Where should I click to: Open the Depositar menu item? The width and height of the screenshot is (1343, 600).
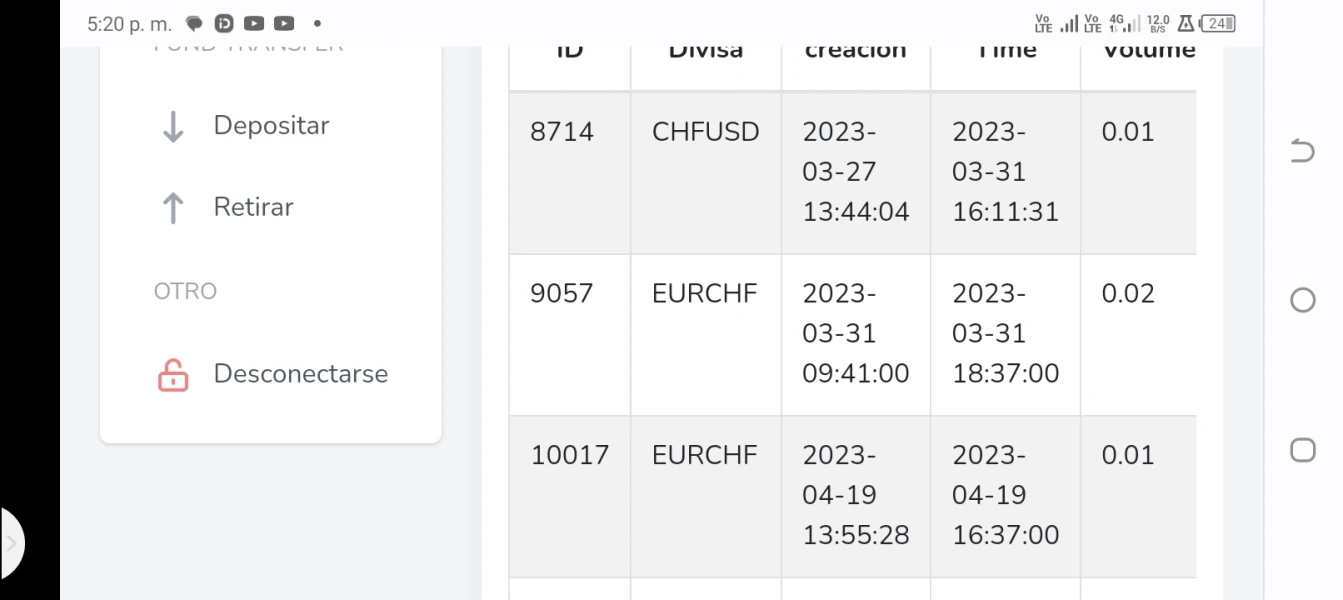(271, 126)
